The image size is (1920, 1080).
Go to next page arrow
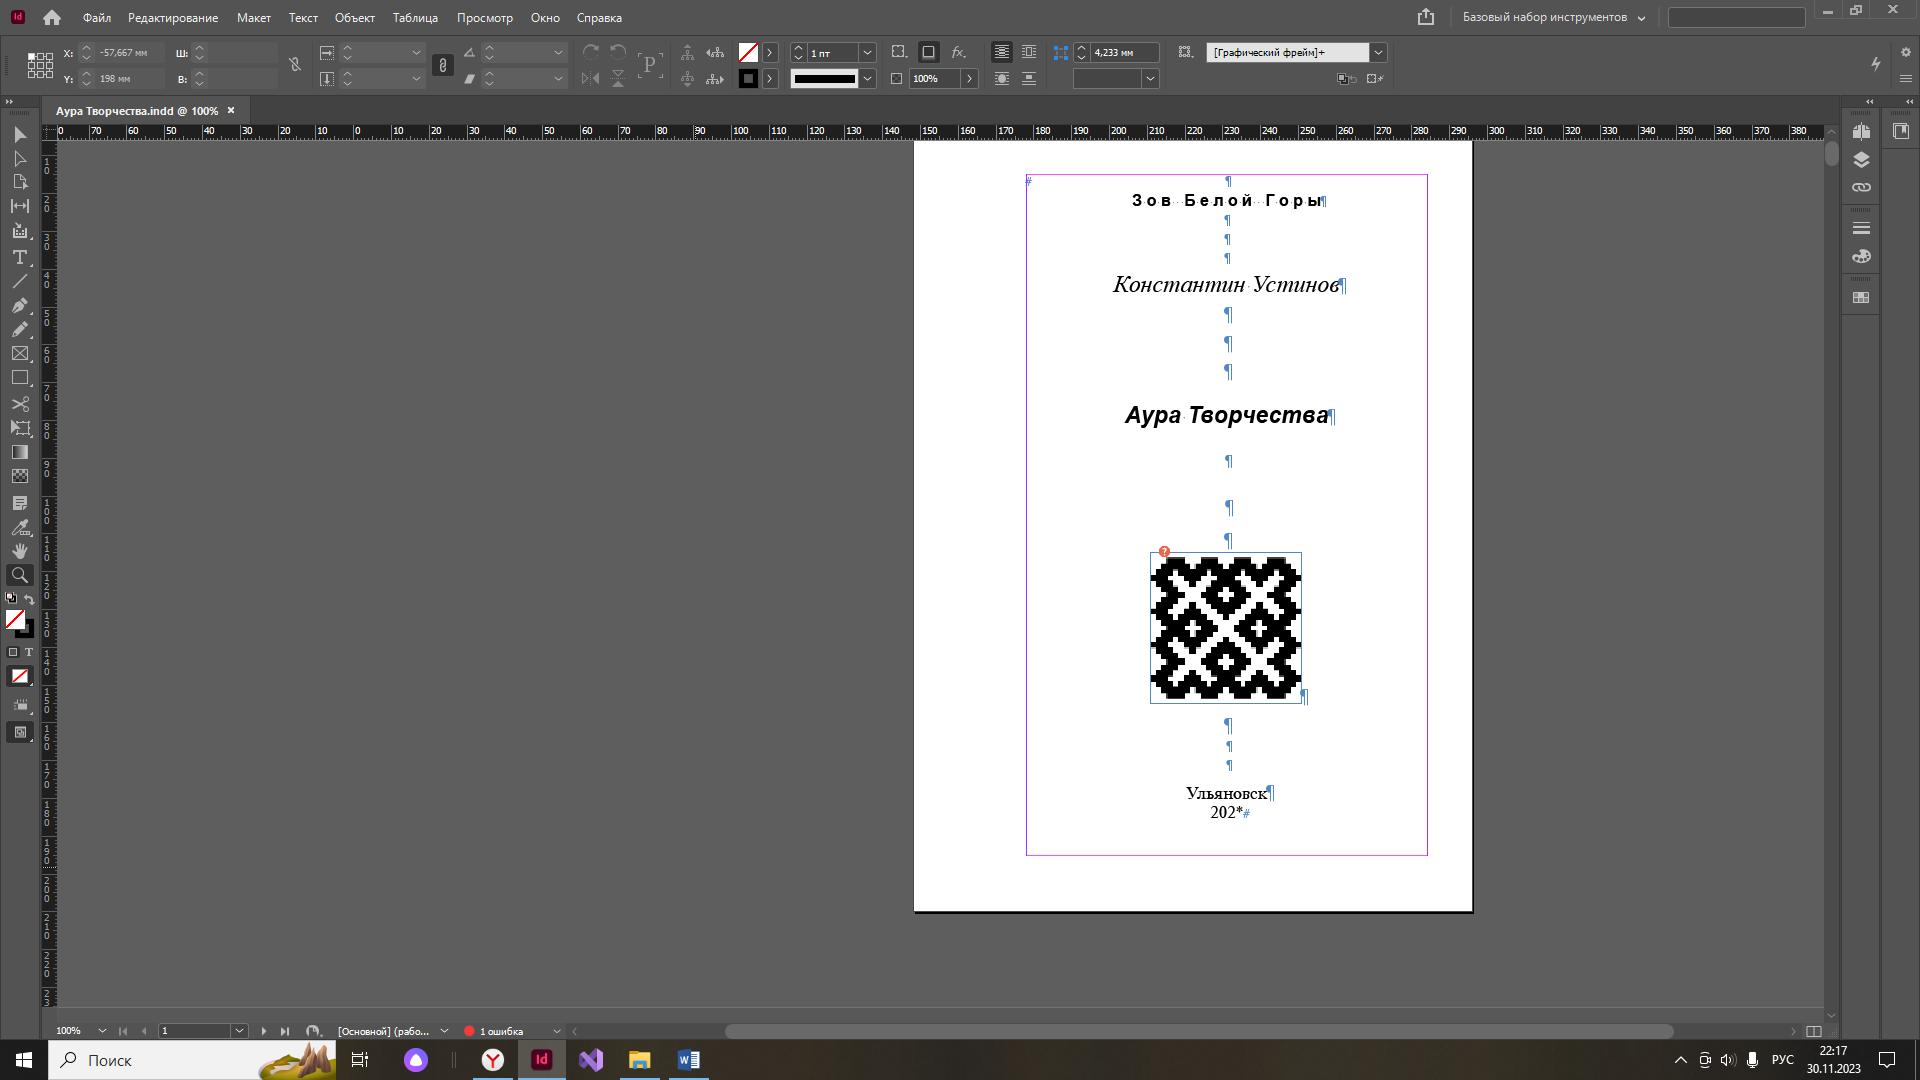[264, 1031]
